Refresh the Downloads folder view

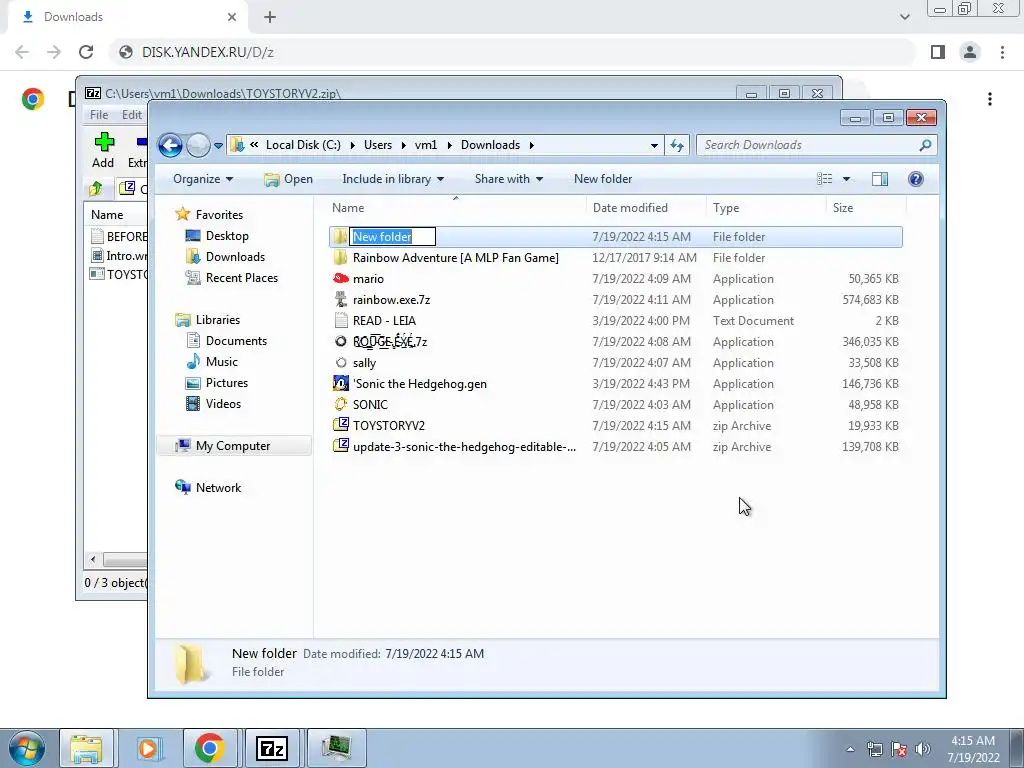[x=677, y=145]
